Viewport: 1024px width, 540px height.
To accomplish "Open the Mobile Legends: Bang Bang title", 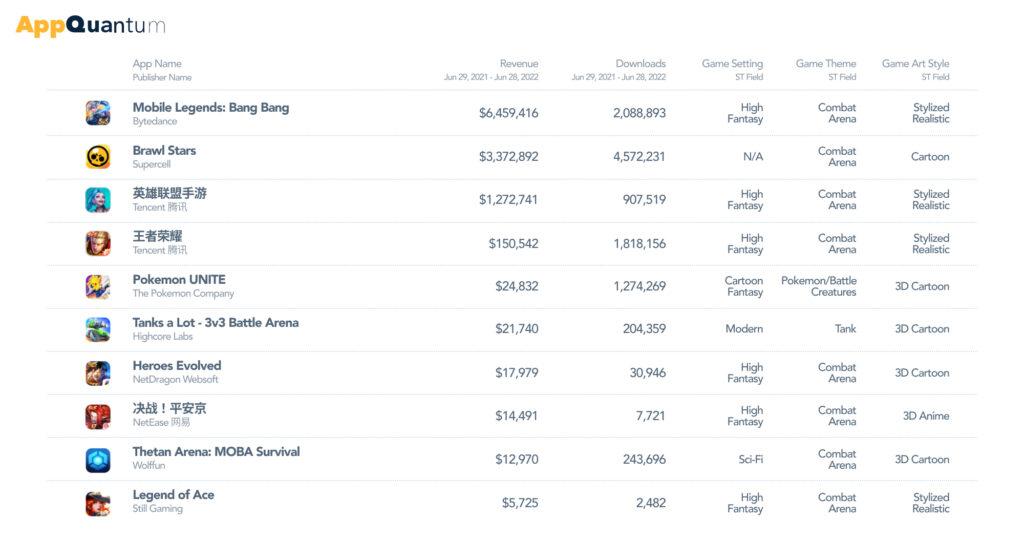I will tap(210, 108).
